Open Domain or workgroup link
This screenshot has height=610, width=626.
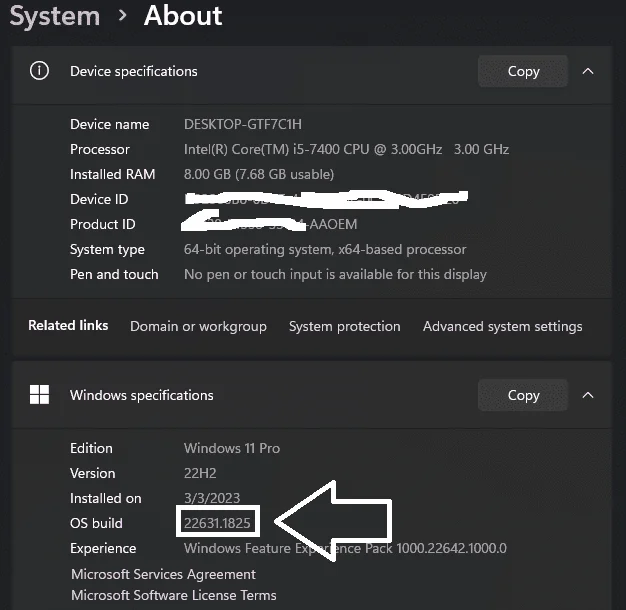(198, 327)
